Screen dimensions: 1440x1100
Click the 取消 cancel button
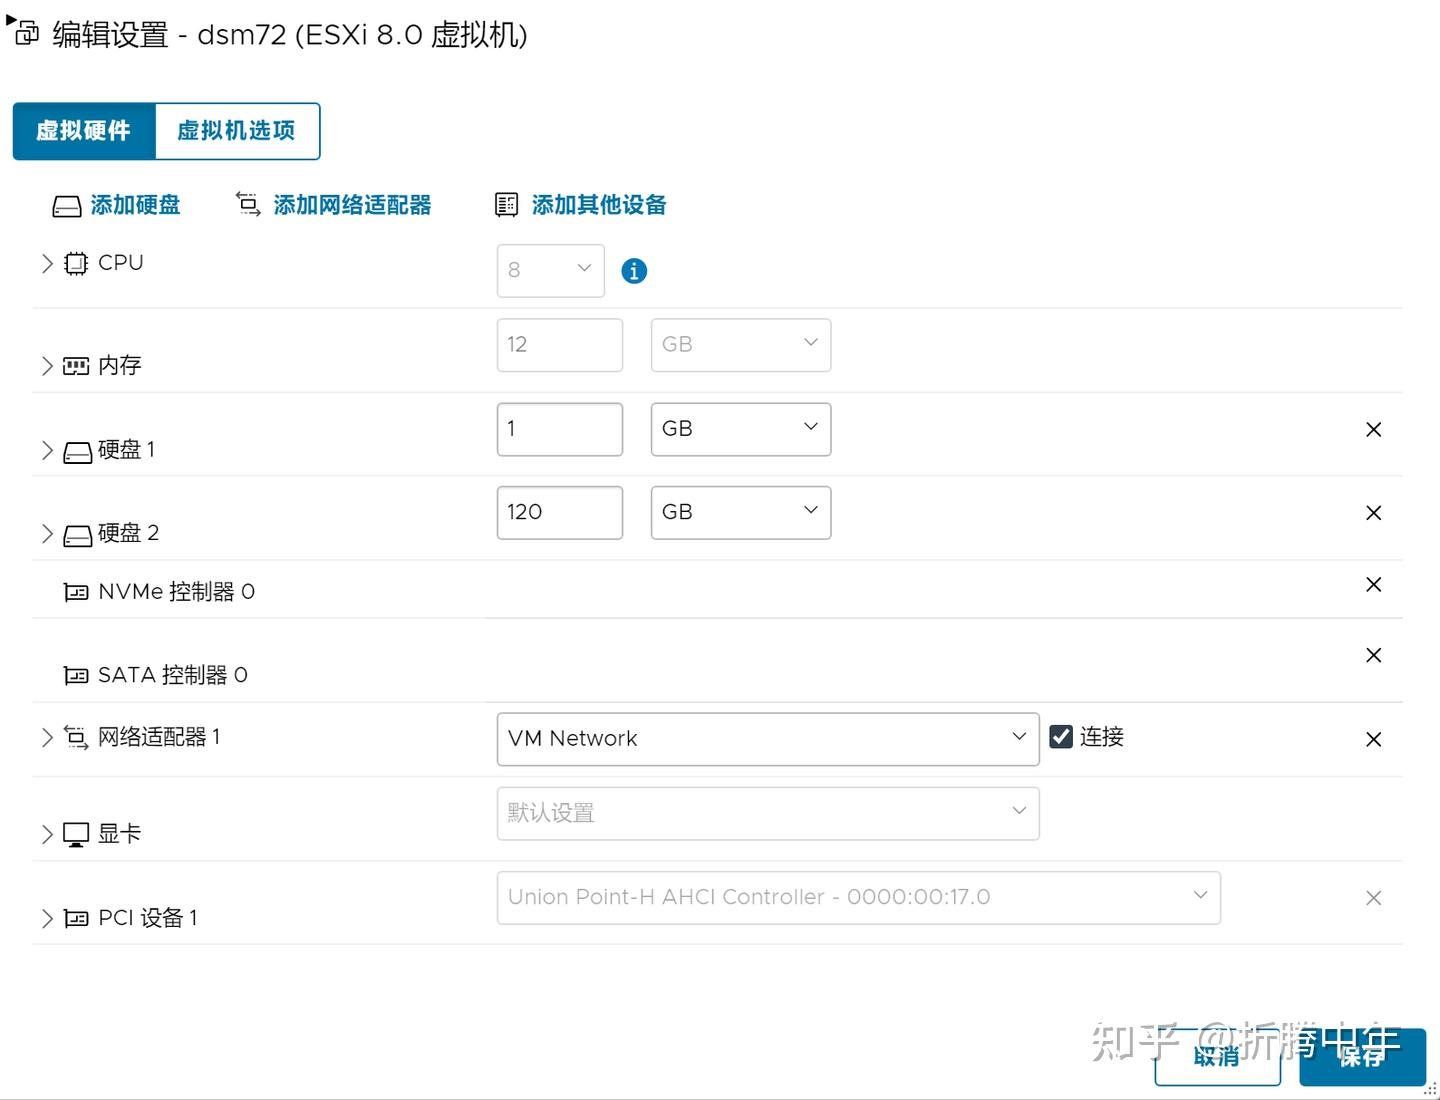pos(1217,1057)
